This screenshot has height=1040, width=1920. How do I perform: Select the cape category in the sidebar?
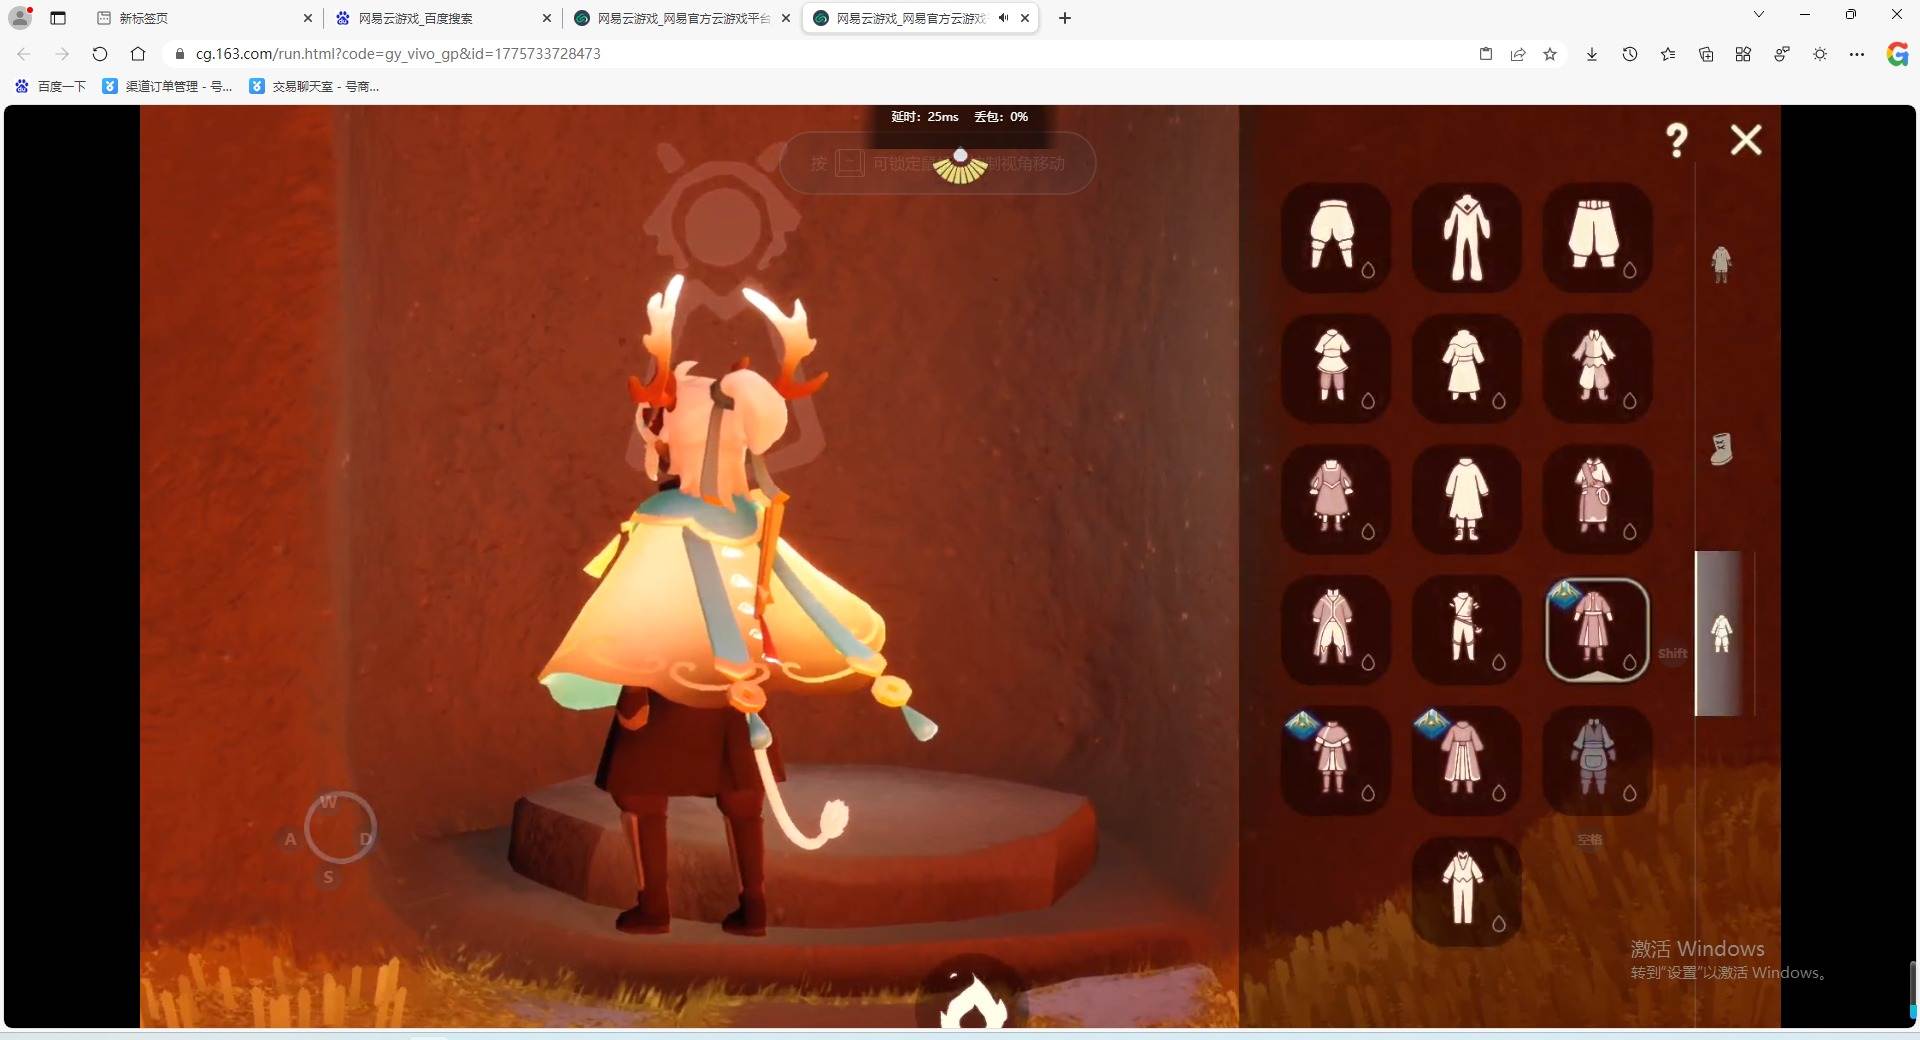(1721, 264)
